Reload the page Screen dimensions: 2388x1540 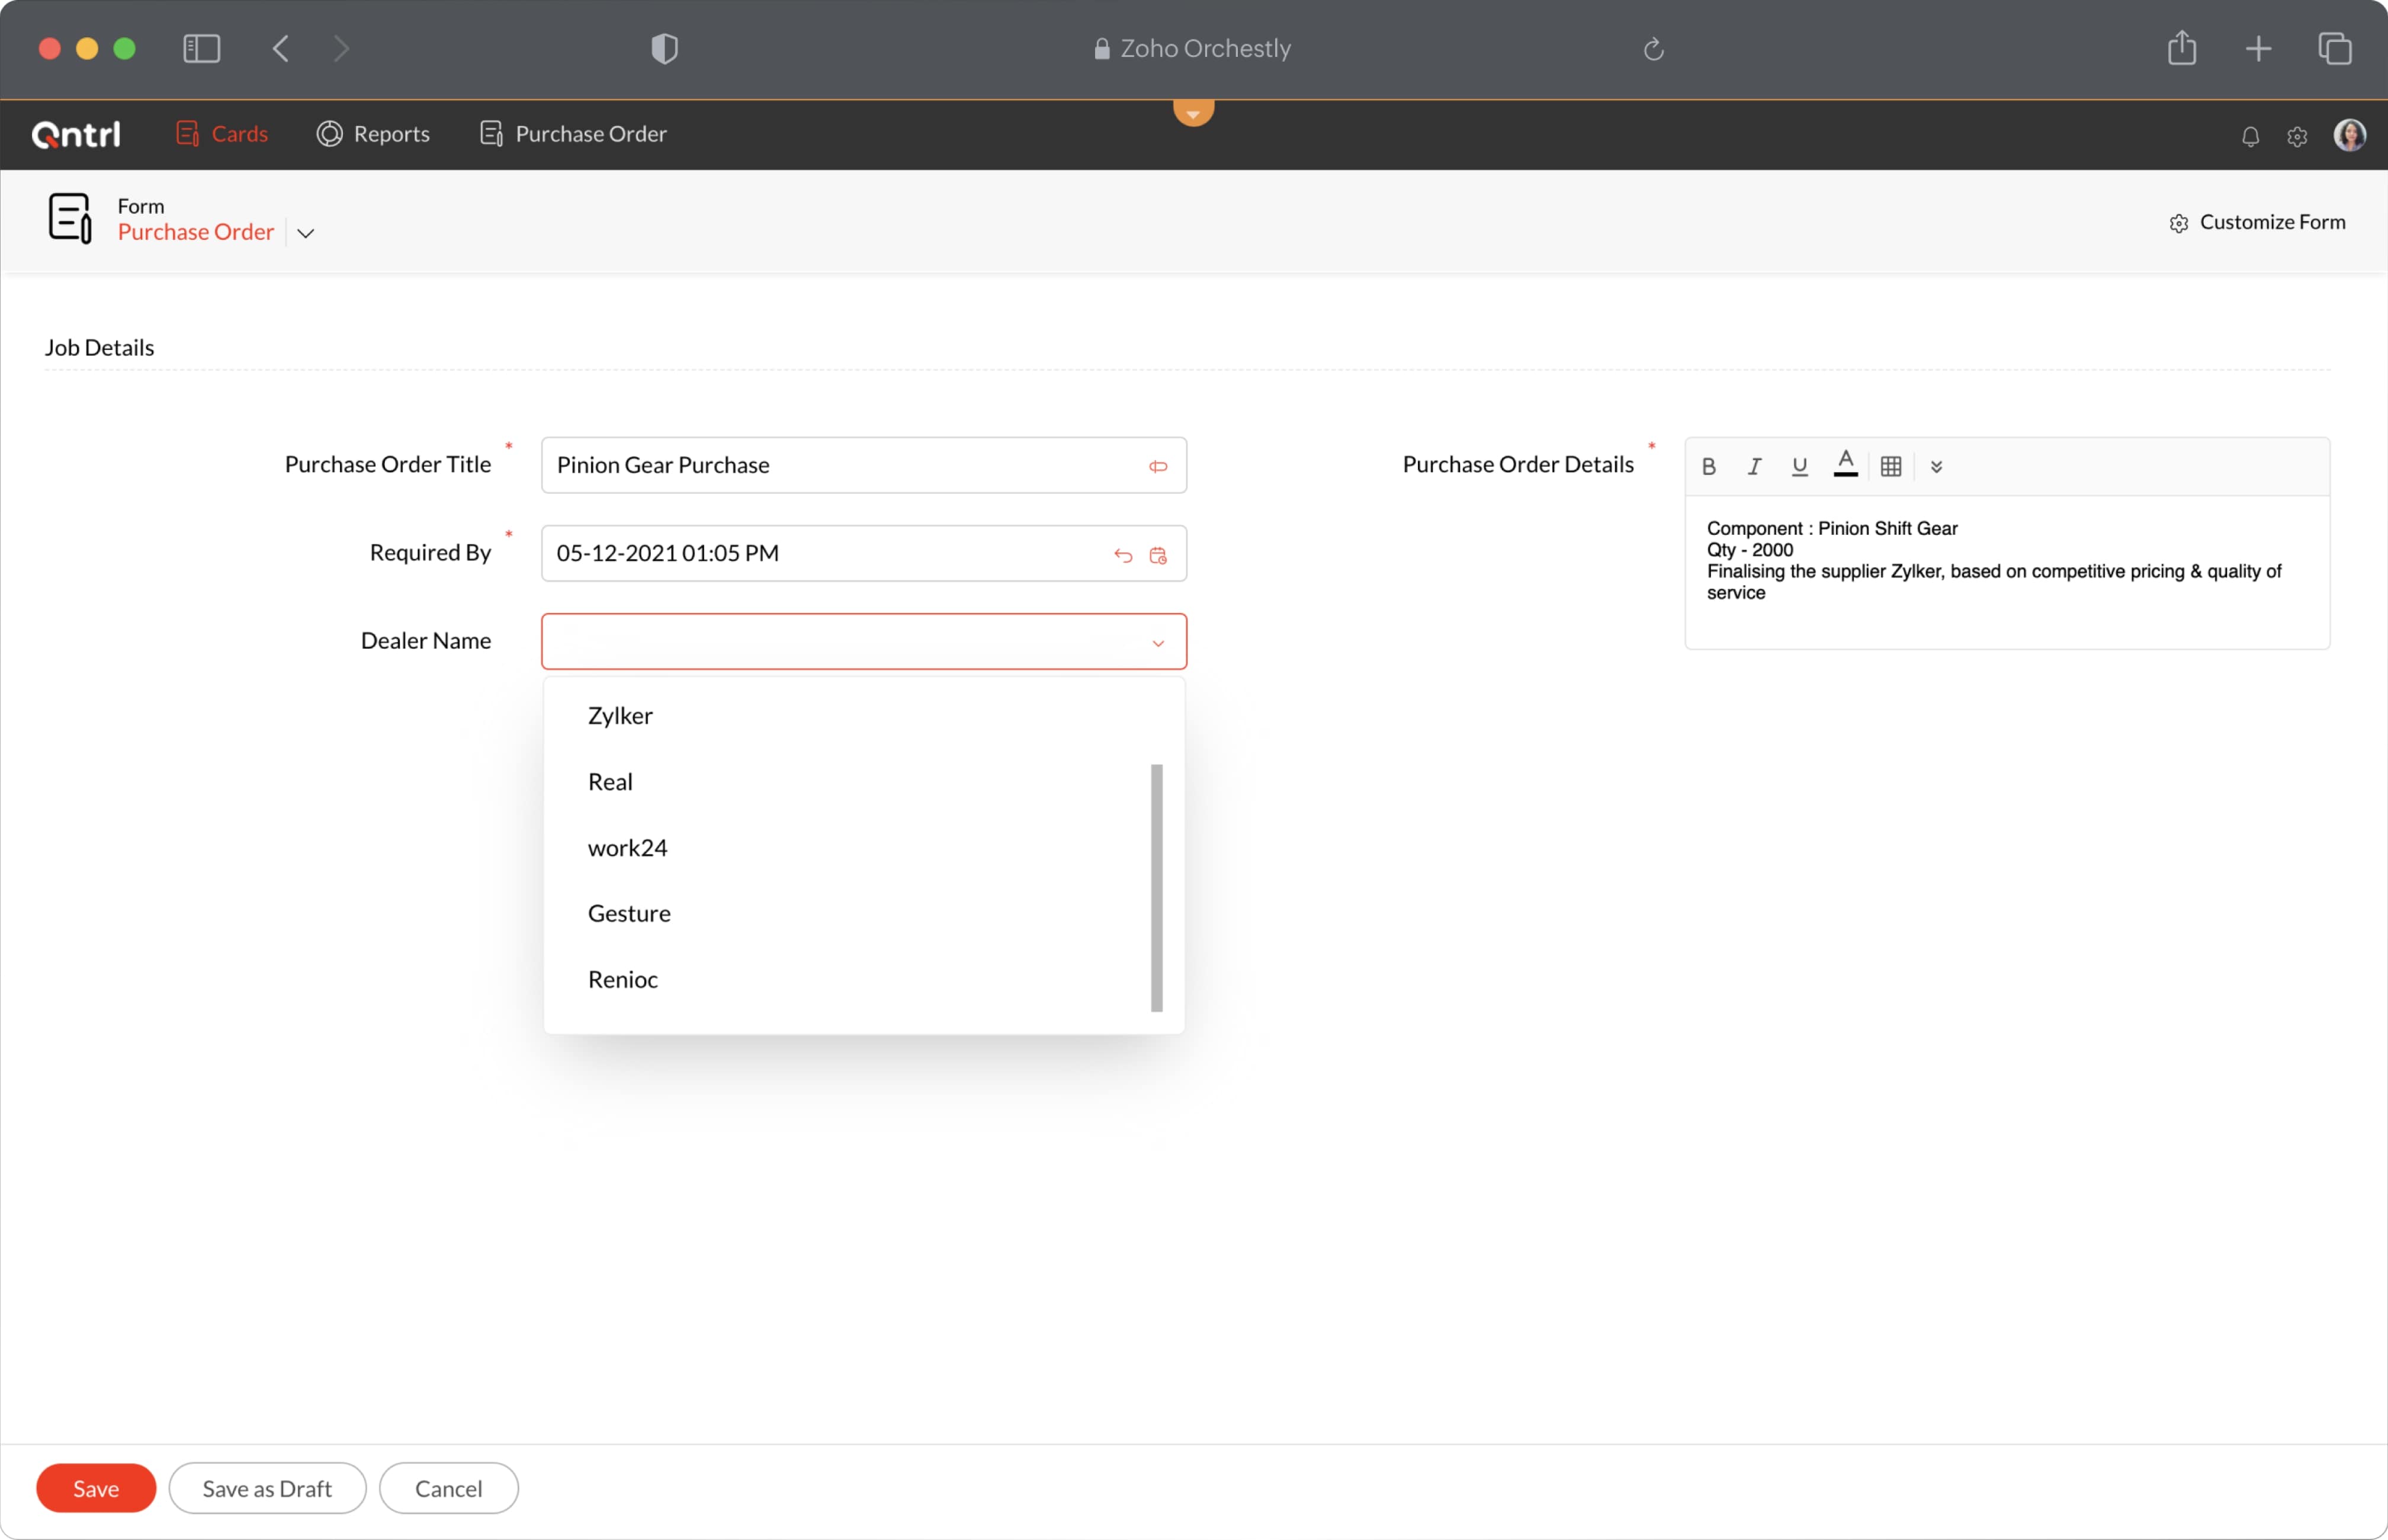click(x=1653, y=48)
